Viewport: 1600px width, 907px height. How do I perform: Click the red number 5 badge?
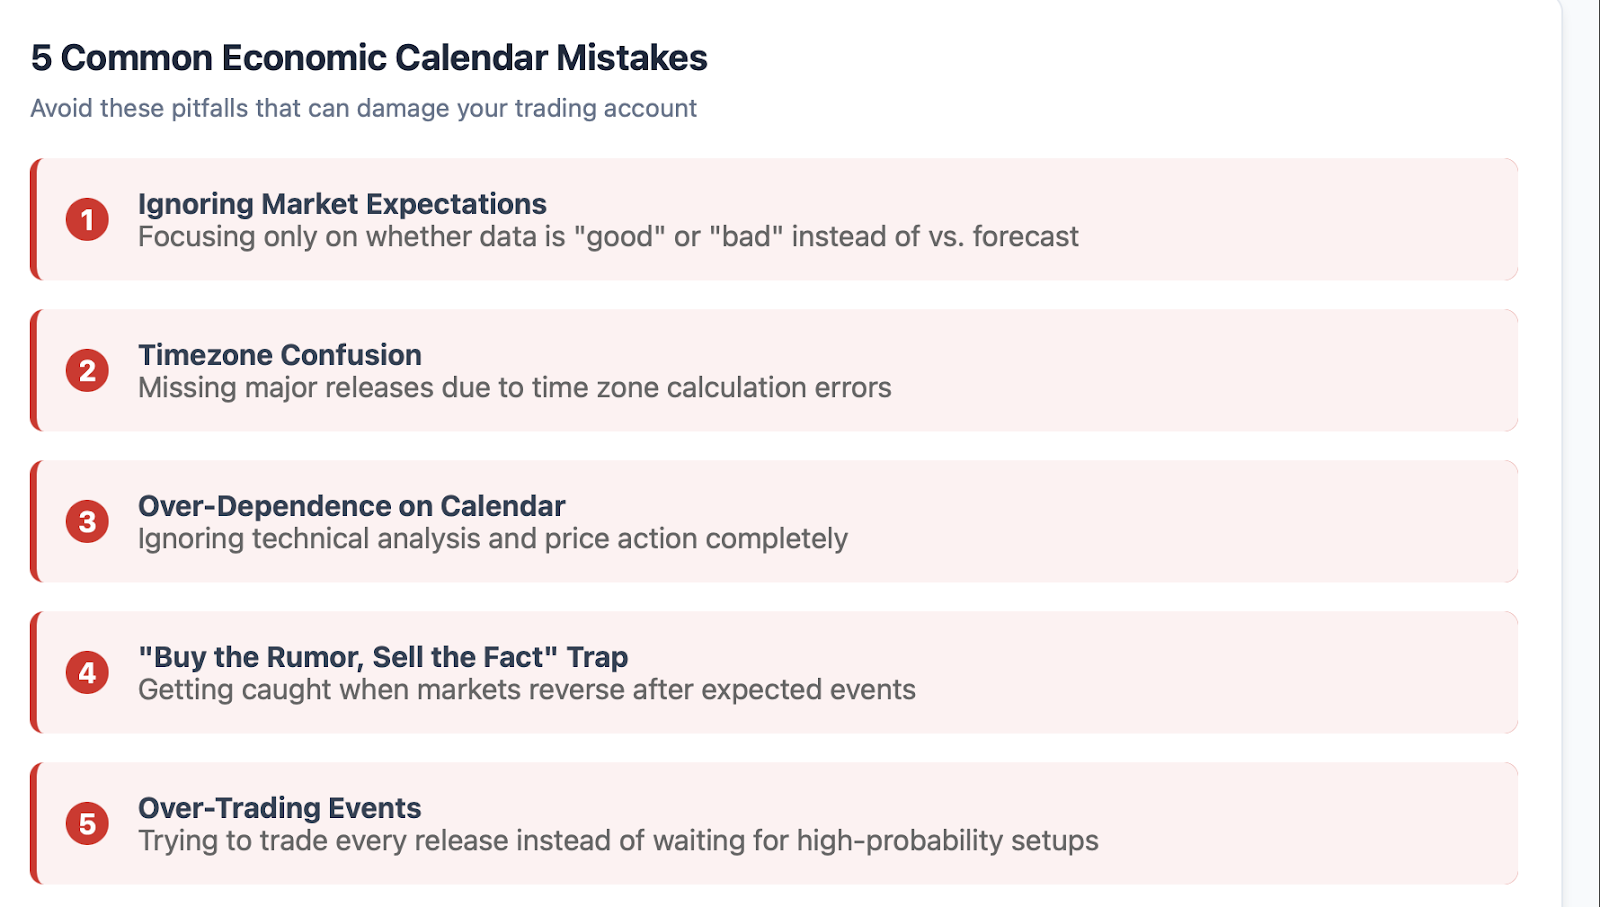pyautogui.click(x=87, y=823)
